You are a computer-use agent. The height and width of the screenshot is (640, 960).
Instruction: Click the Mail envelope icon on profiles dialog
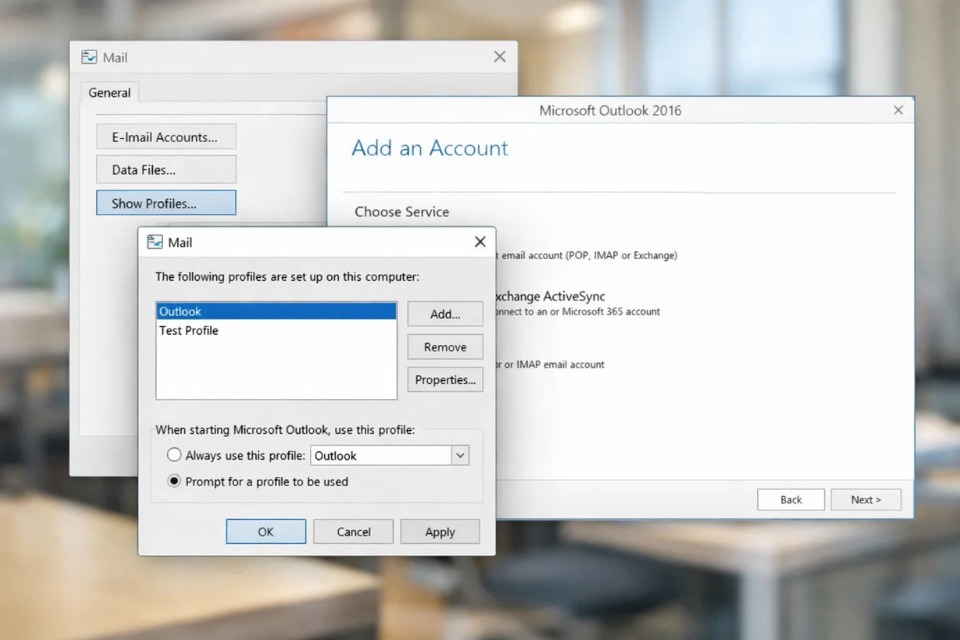156,241
